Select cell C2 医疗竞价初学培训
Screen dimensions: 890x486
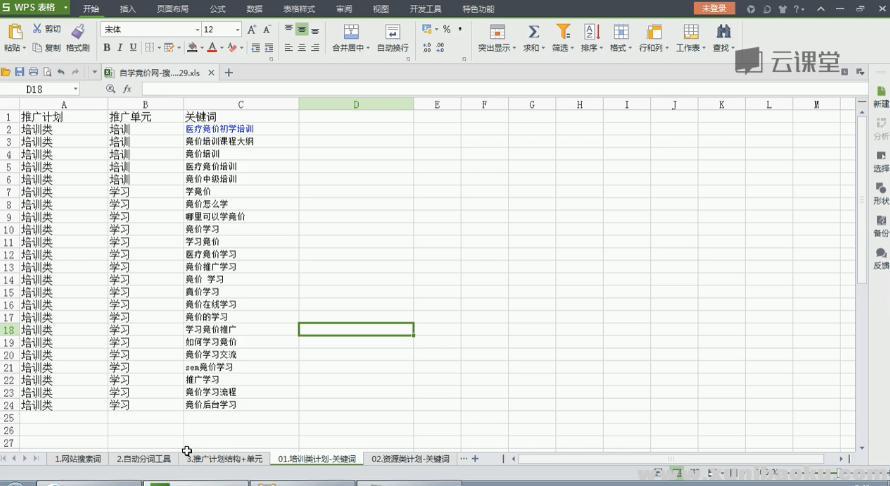(240, 129)
